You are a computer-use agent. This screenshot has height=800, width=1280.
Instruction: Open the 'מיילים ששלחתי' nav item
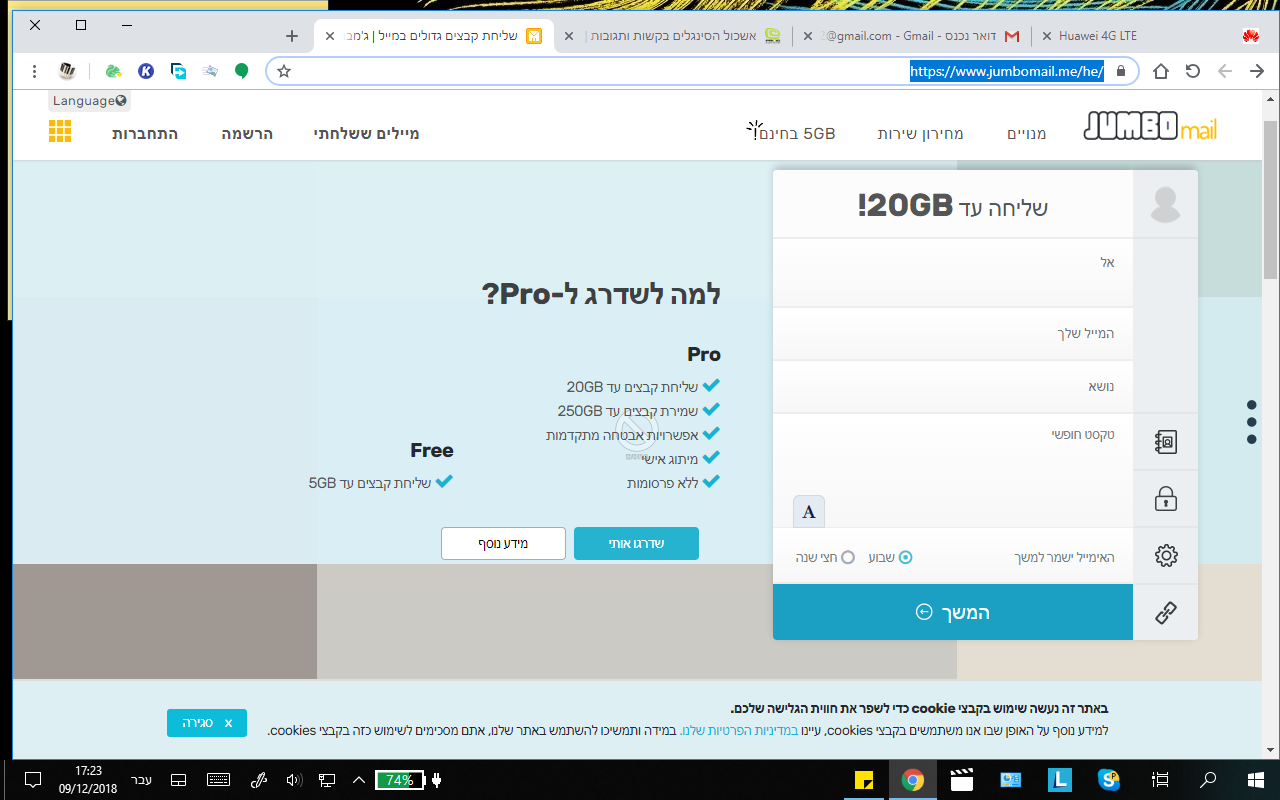click(x=367, y=134)
